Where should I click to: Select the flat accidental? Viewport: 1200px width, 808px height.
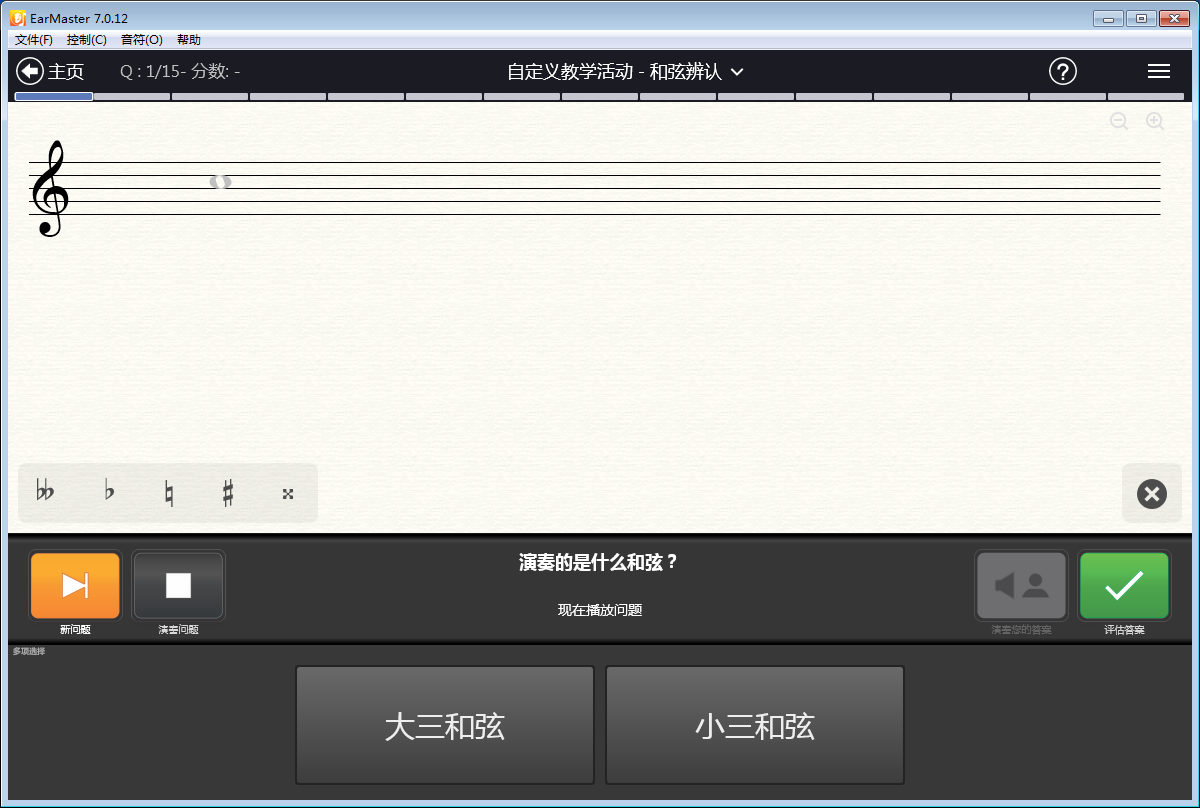pos(109,492)
